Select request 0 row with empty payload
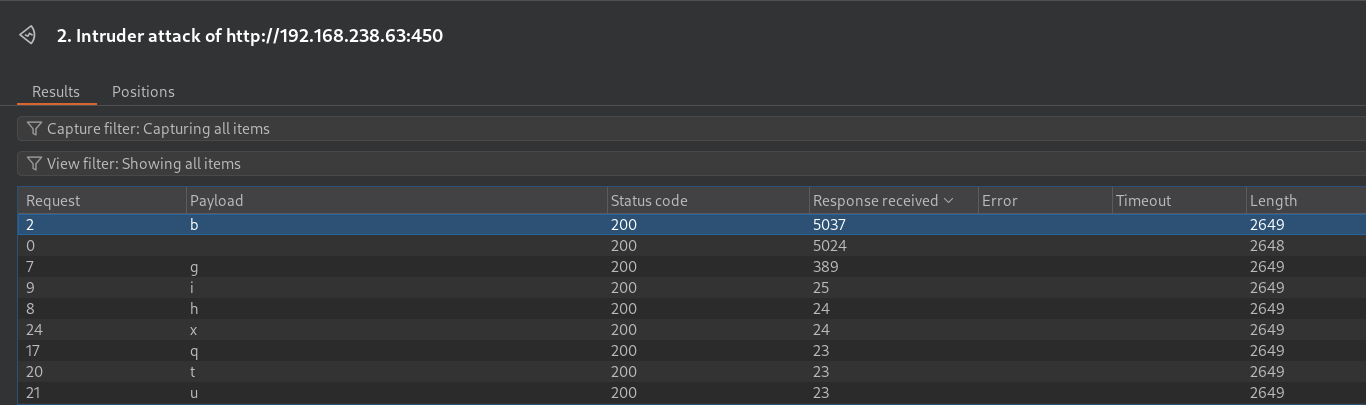 click(692, 246)
